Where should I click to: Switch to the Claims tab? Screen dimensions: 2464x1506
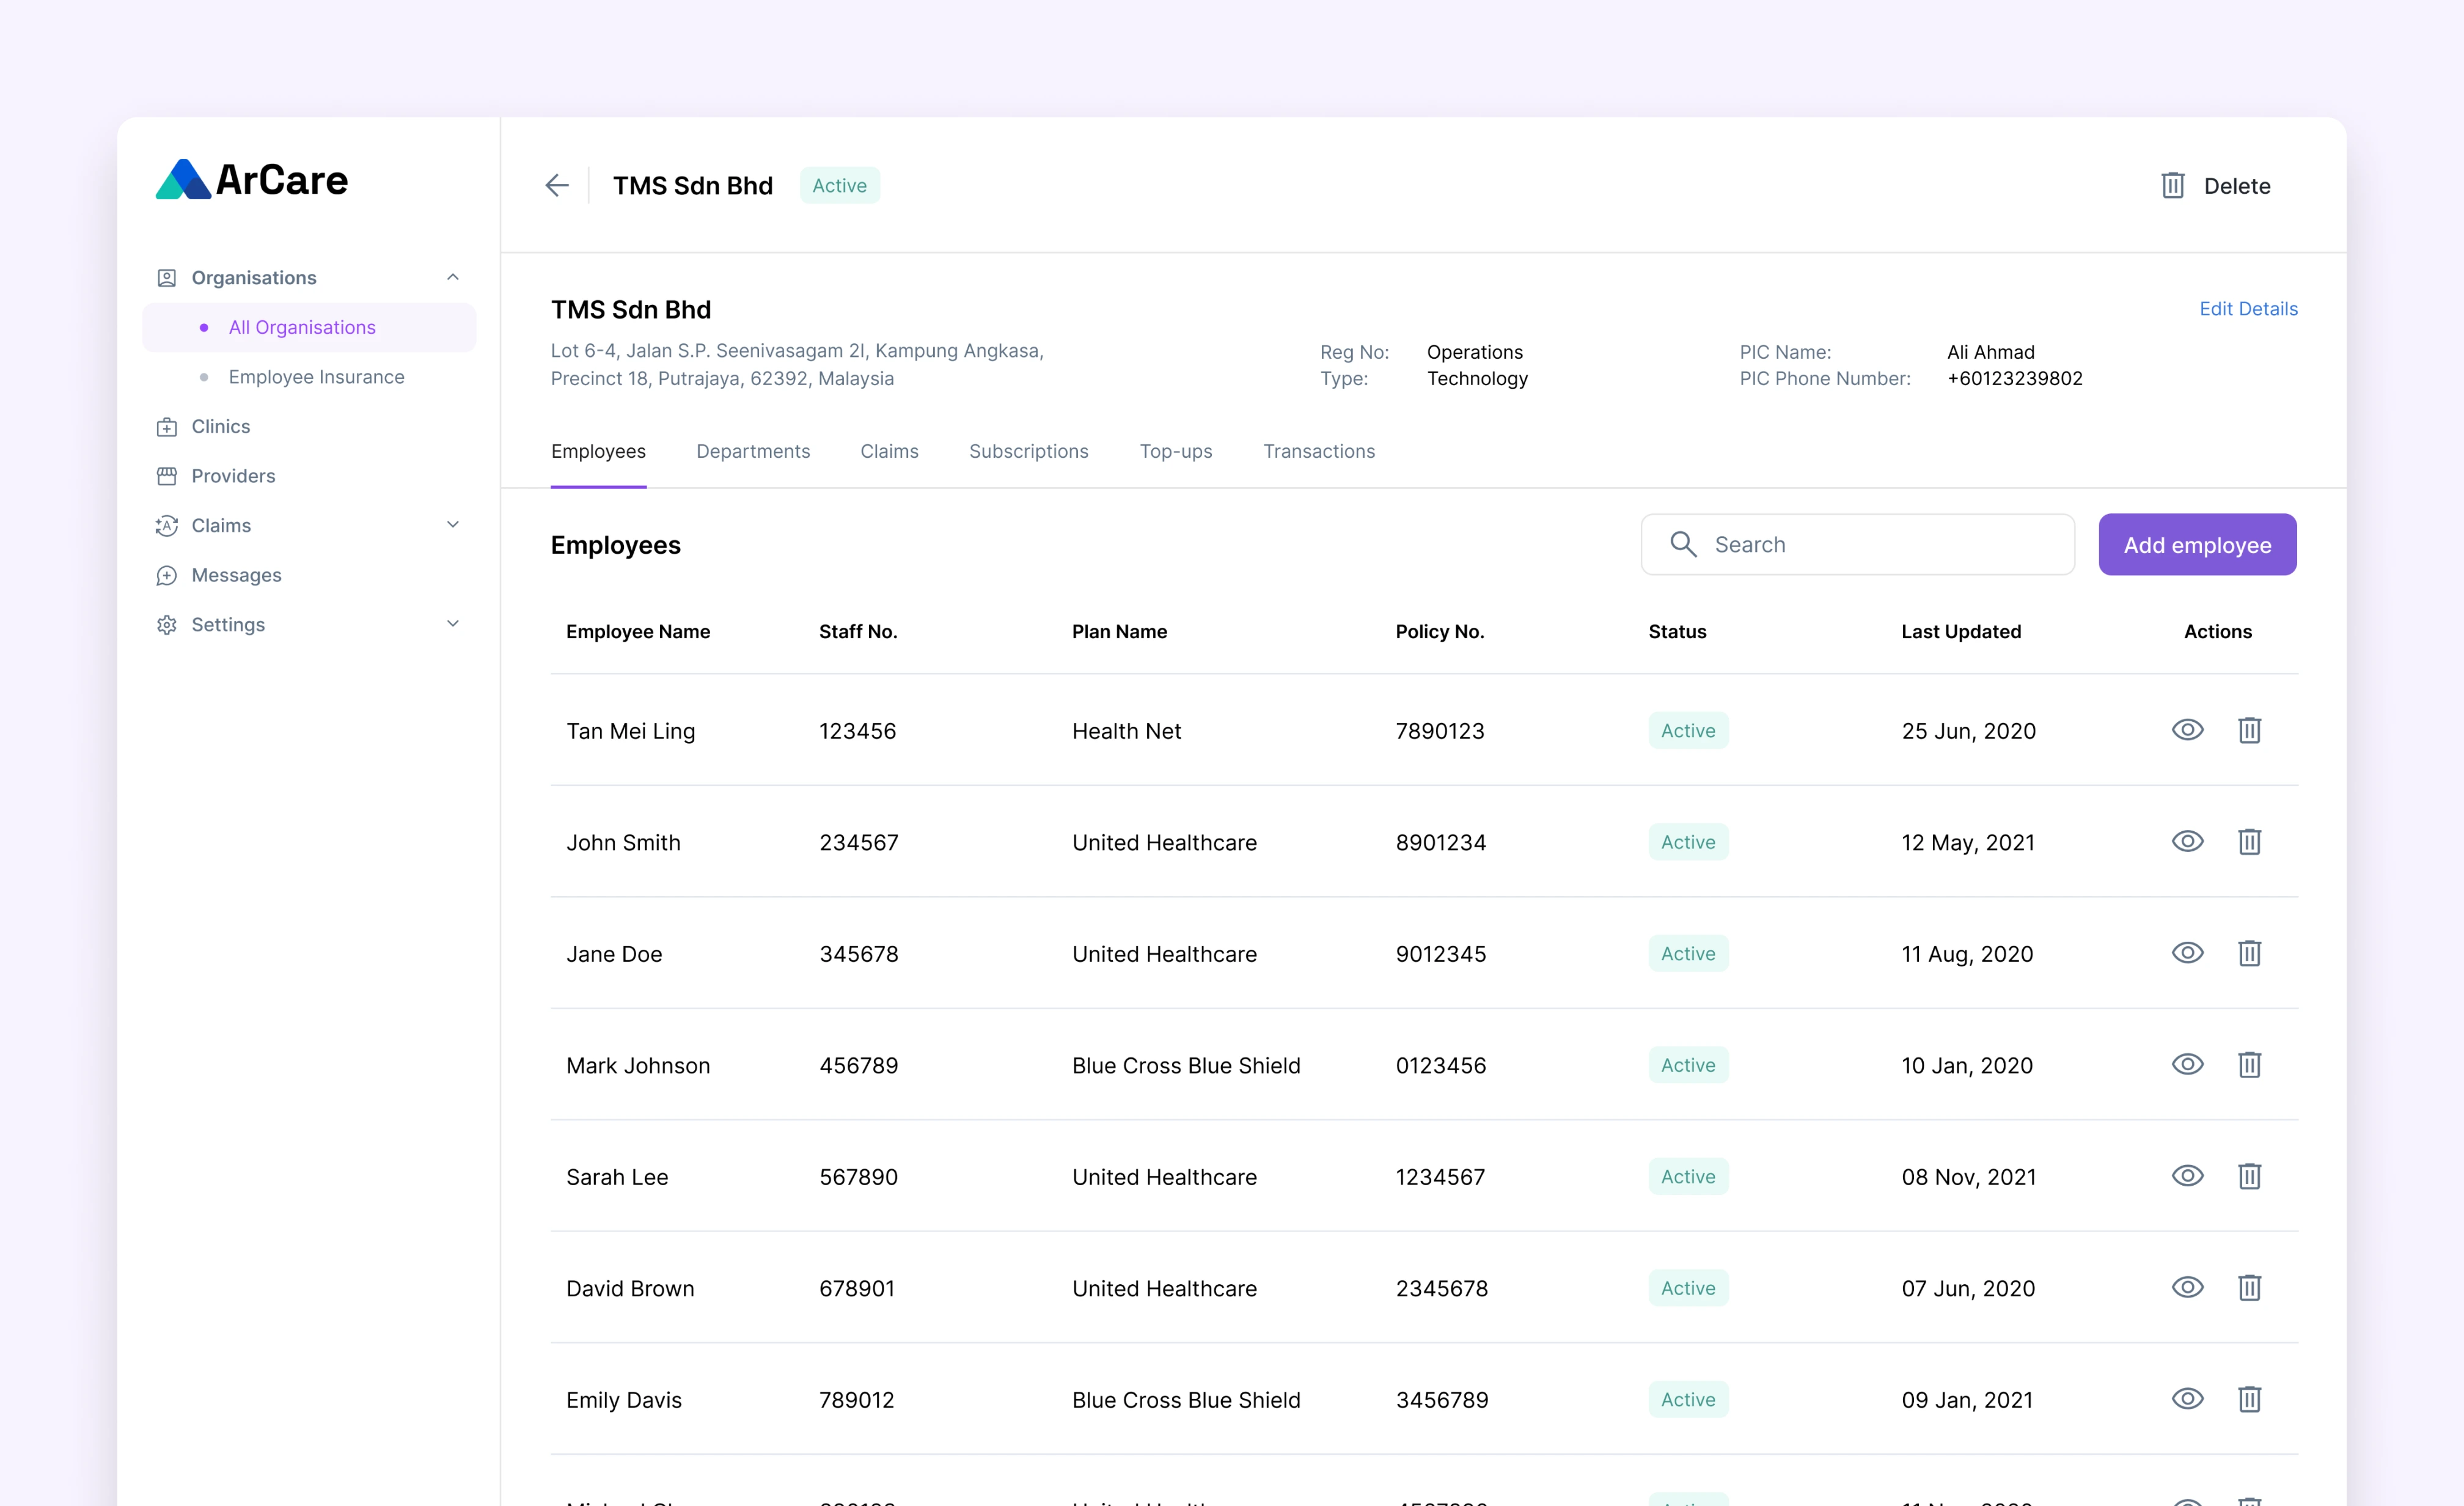889,450
